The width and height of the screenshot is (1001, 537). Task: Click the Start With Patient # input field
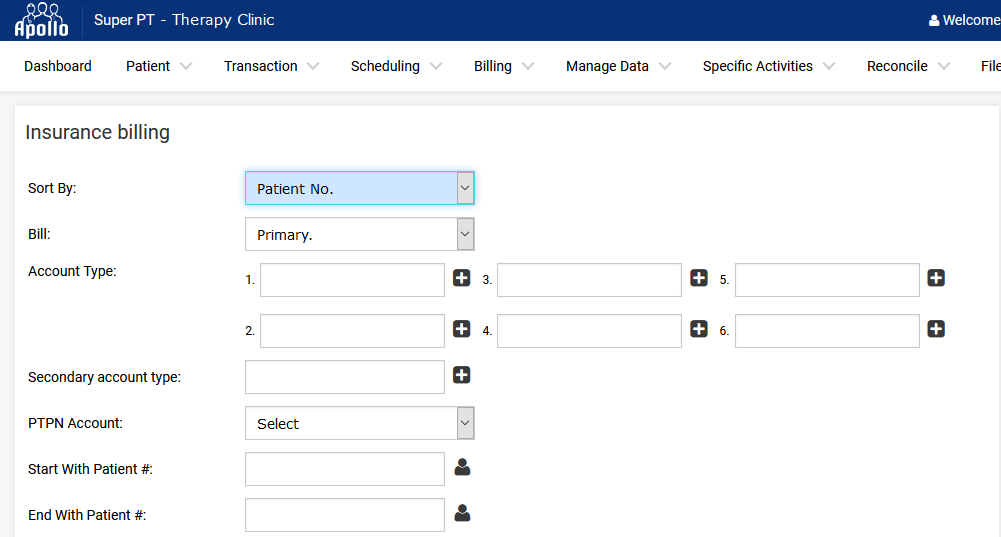click(345, 469)
